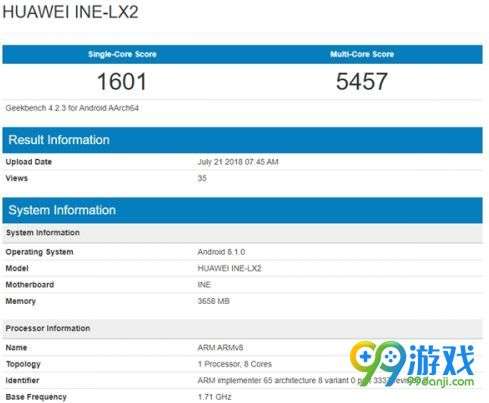This screenshot has width=489, height=403.
Task: Select the HUAWEI INE-LX2 model value
Action: (x=230, y=268)
